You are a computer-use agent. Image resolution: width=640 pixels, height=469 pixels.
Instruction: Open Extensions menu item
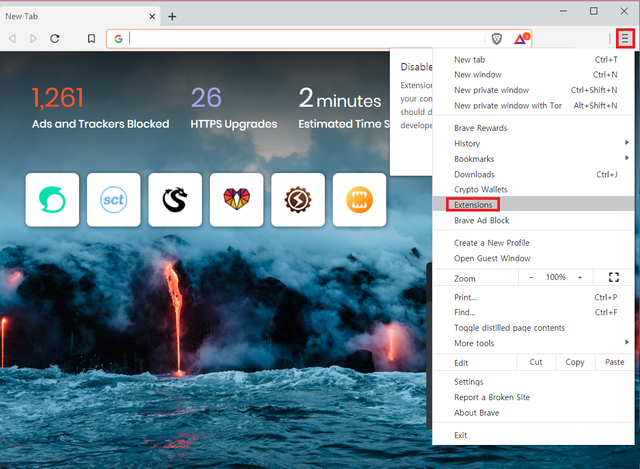point(533,204)
